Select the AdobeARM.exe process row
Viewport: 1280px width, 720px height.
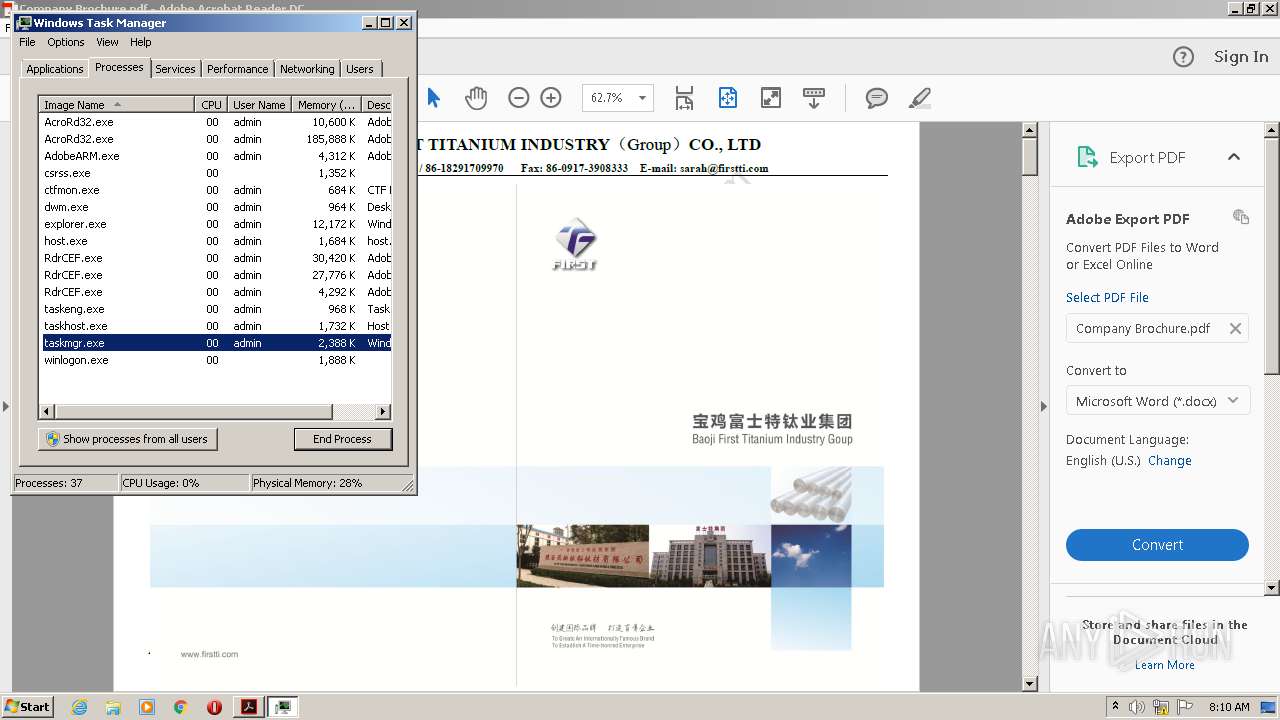coord(215,156)
